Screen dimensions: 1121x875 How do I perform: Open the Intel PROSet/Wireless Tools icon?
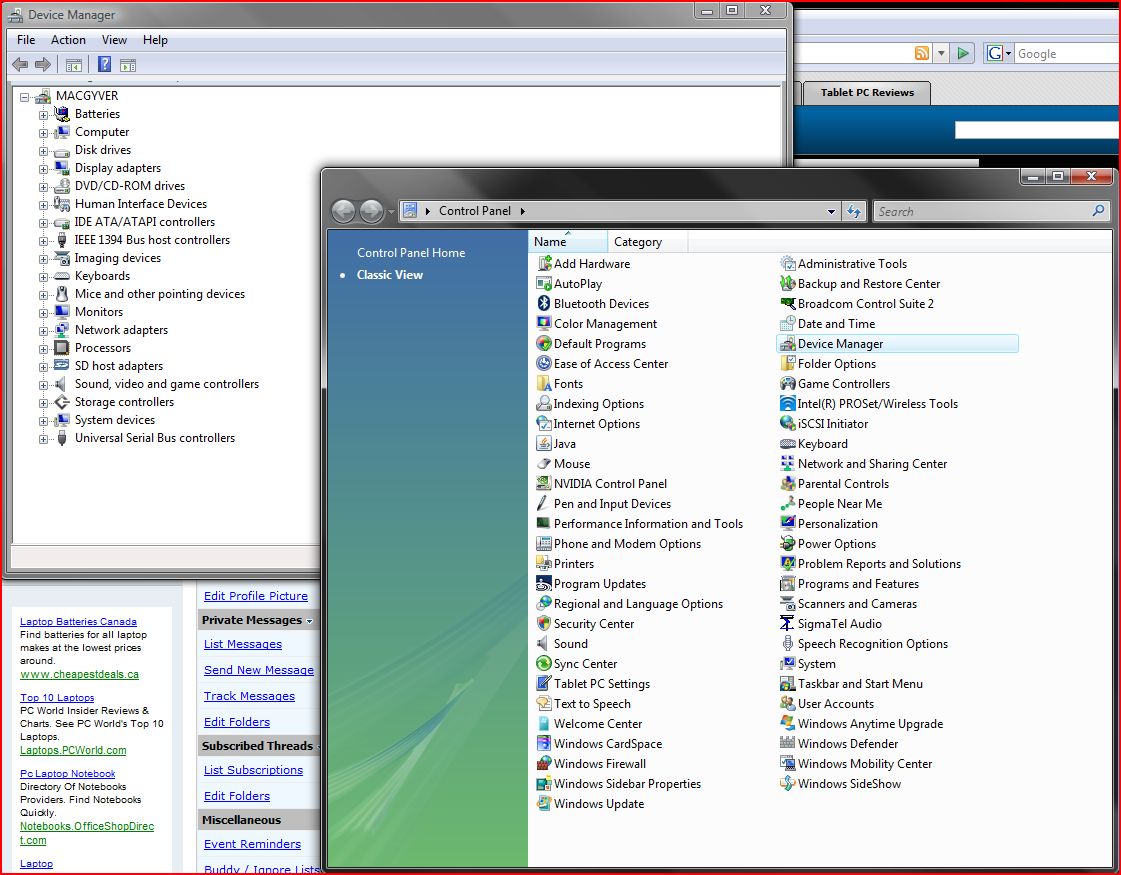click(x=788, y=404)
